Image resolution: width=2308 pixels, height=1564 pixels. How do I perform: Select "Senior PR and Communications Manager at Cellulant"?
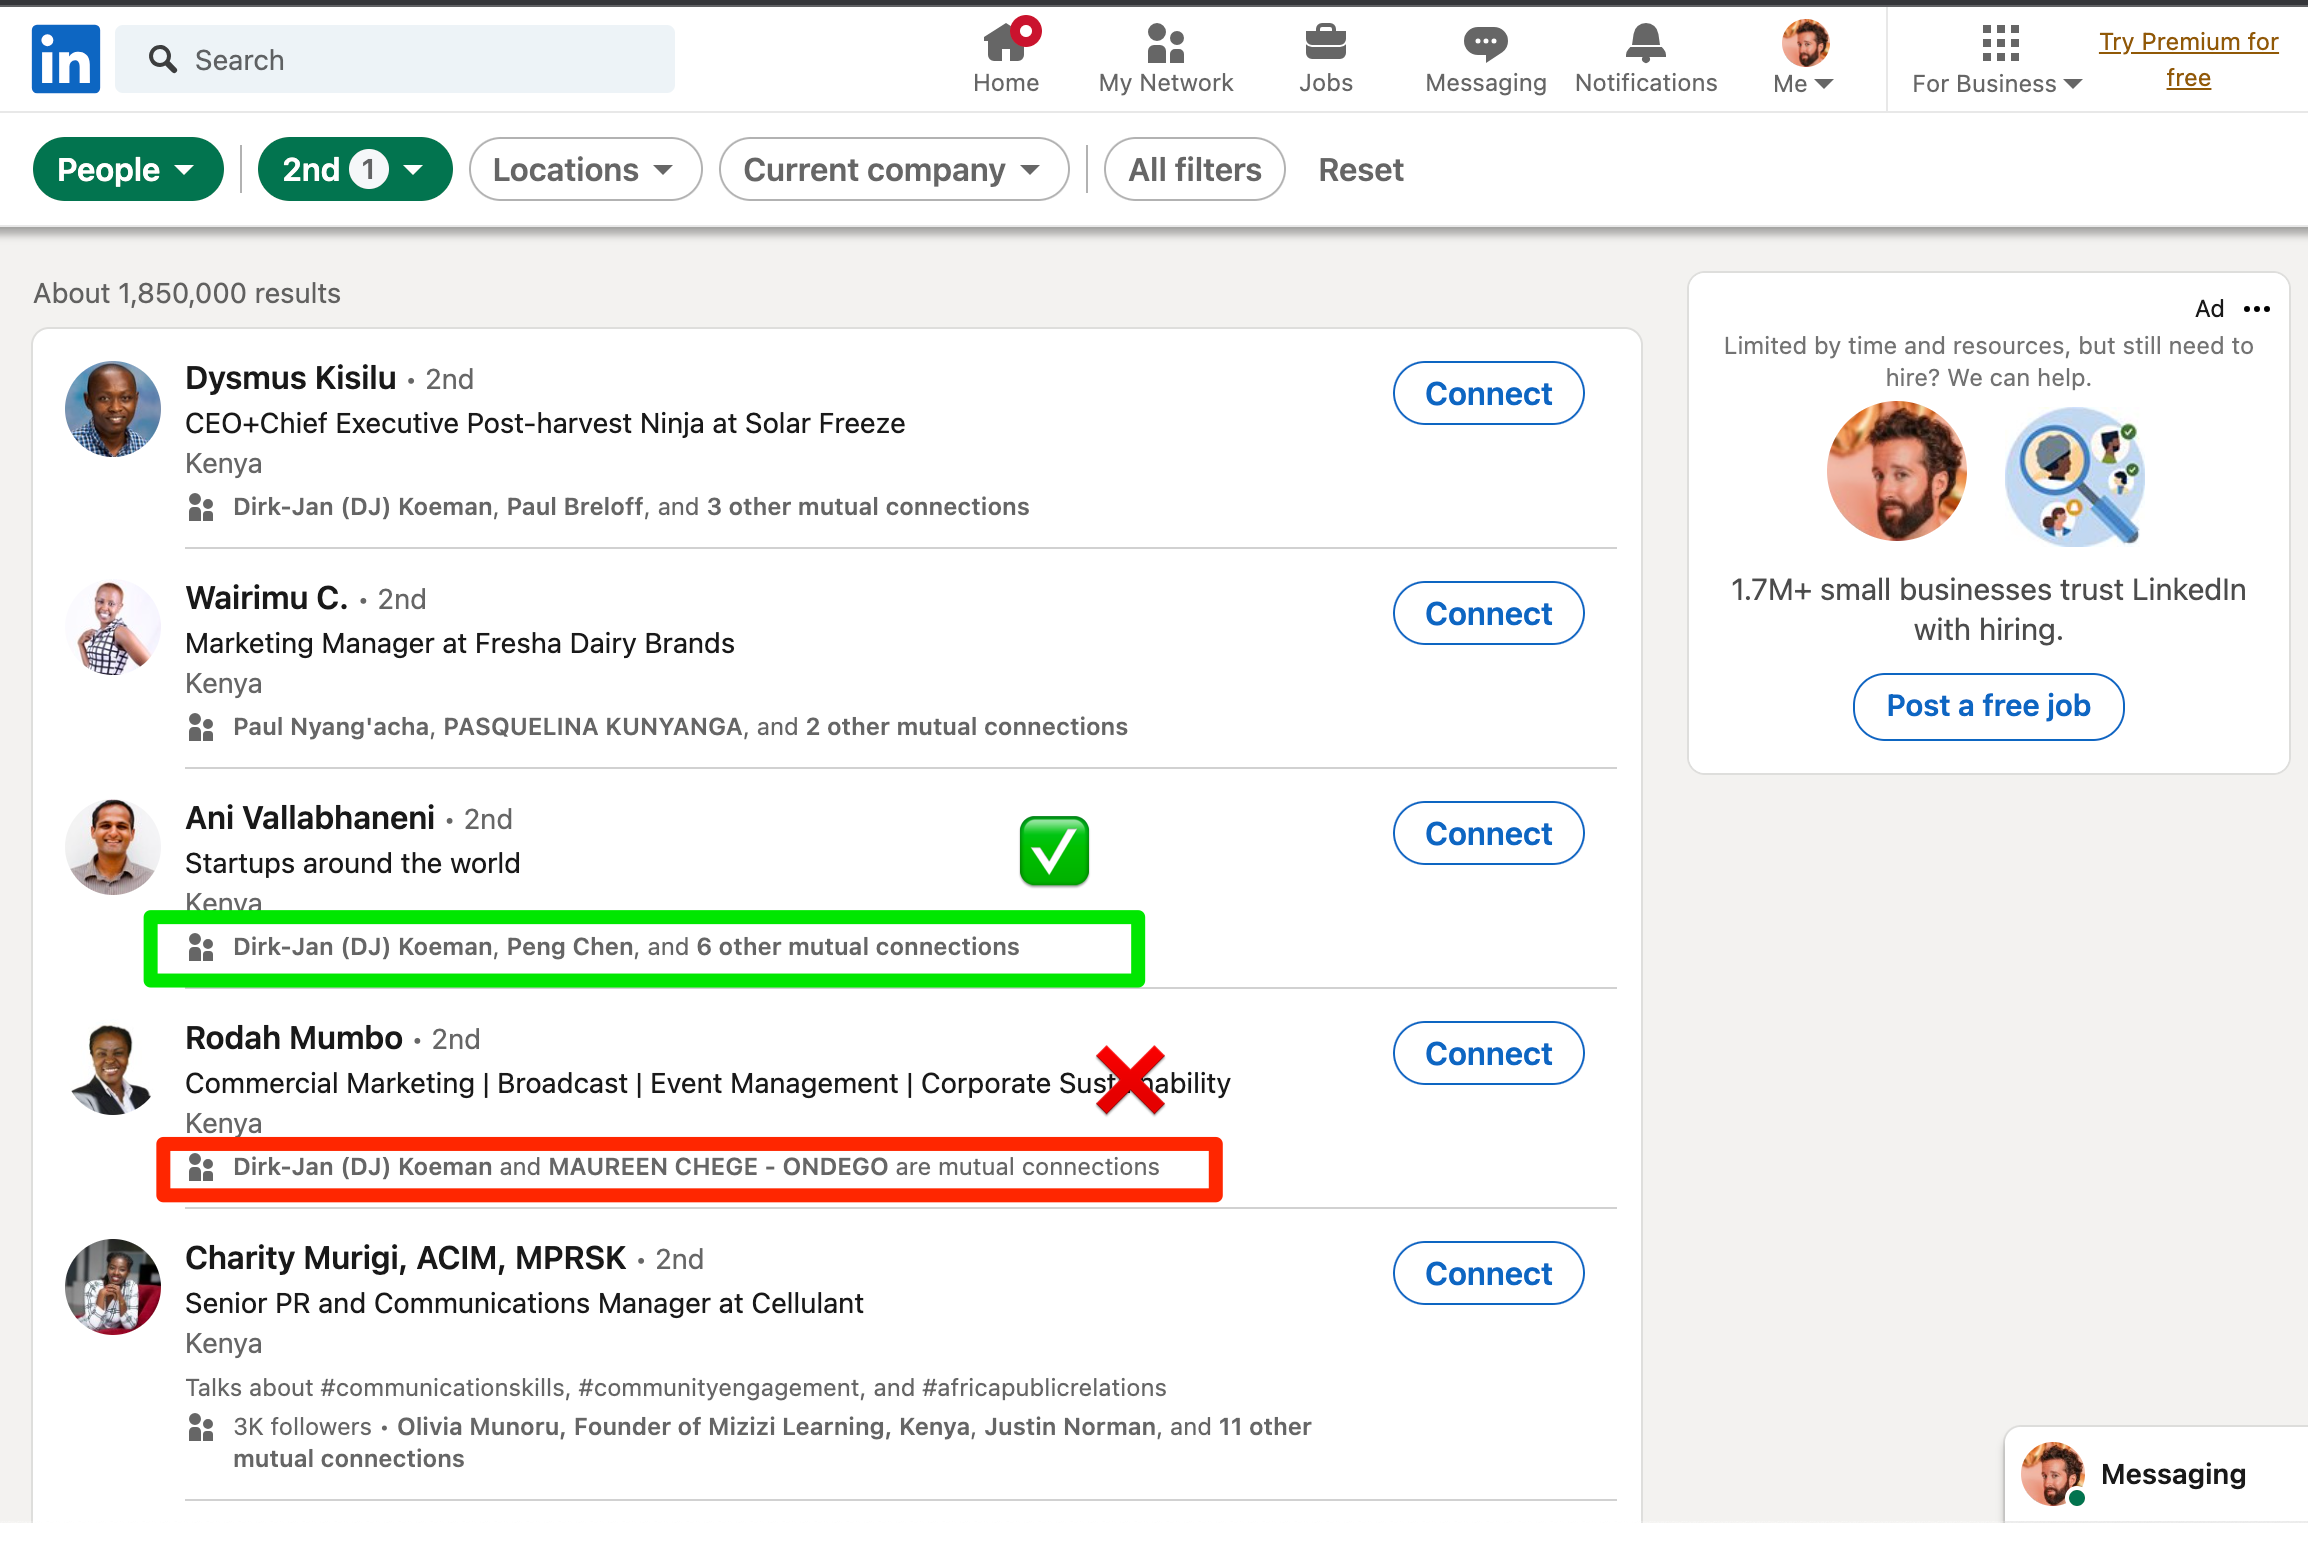[x=524, y=1304]
